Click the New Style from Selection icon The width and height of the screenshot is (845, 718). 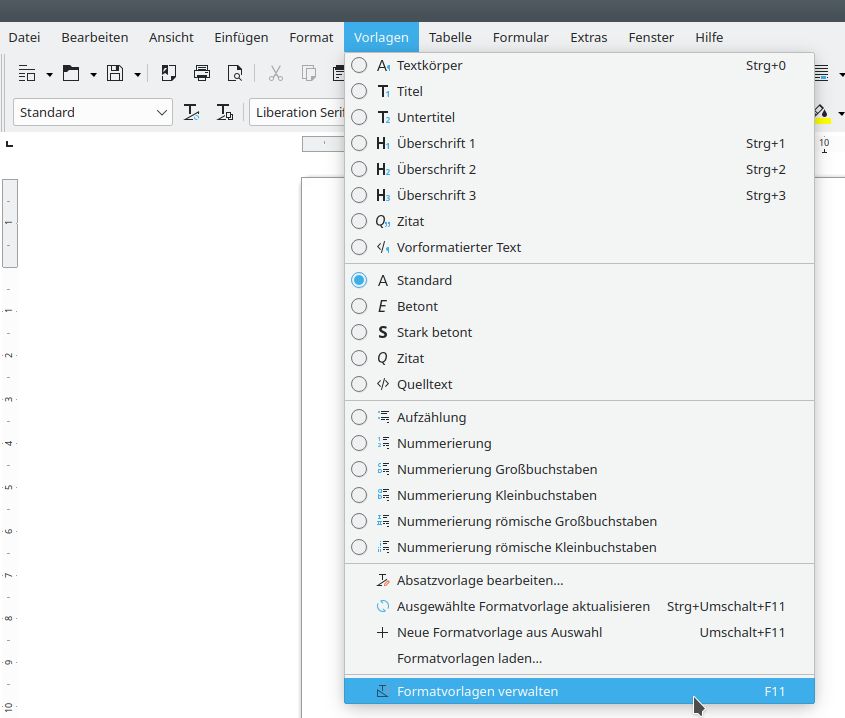[225, 113]
